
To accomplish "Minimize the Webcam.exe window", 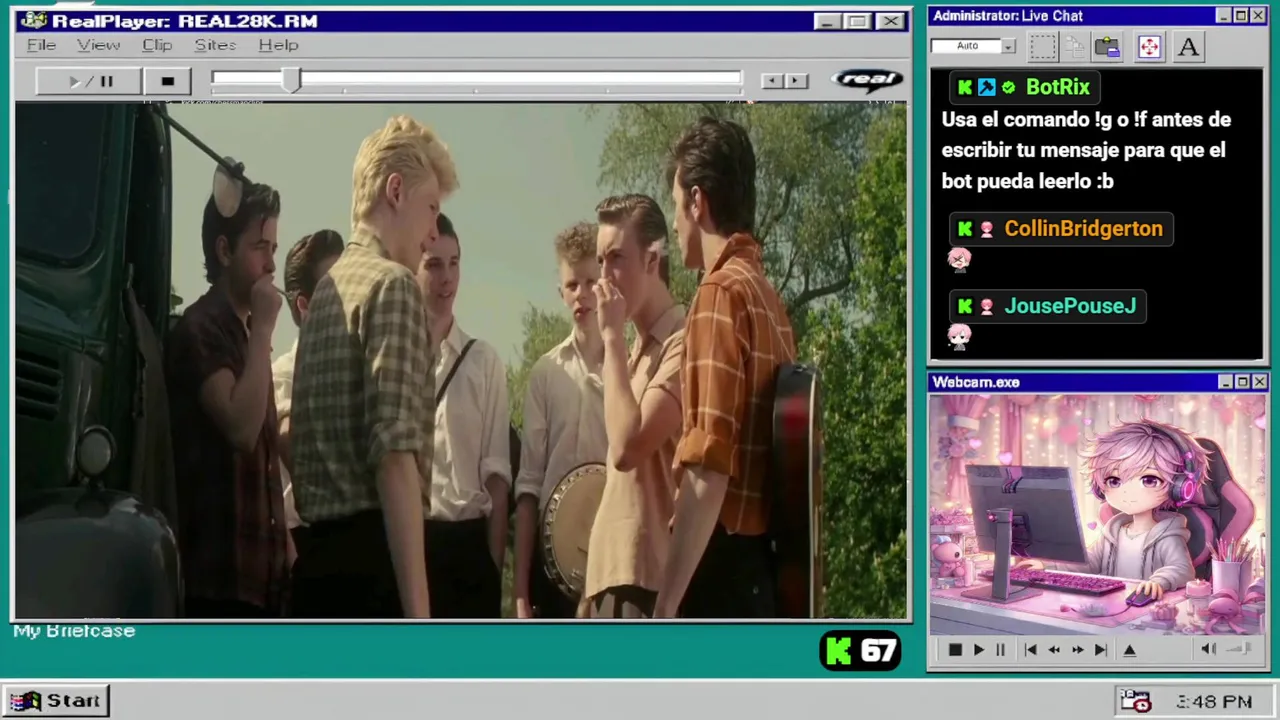I will click(1225, 382).
